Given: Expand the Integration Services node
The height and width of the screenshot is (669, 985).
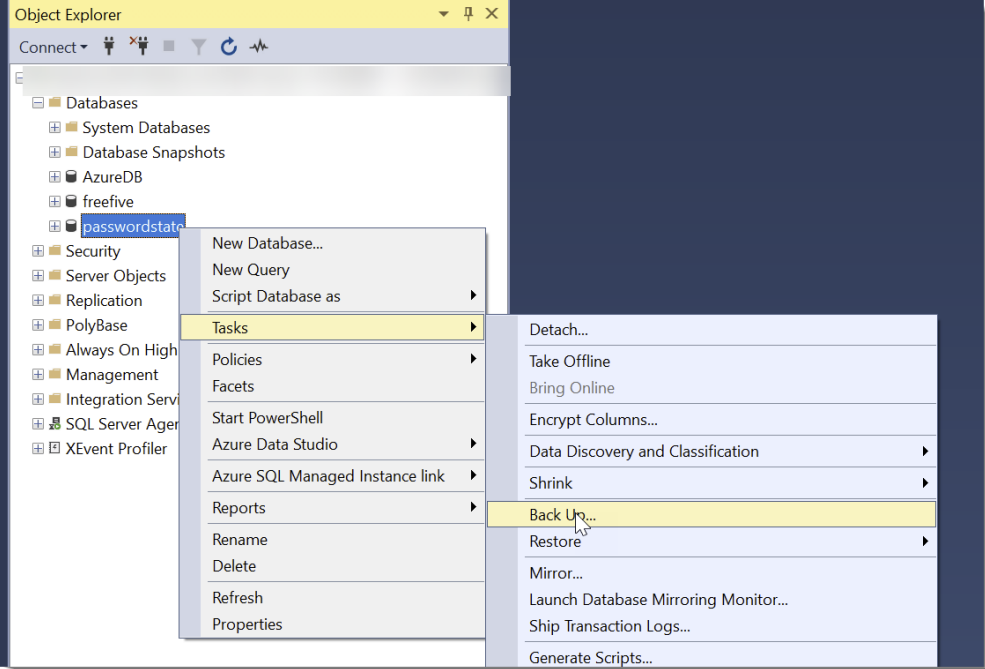Looking at the screenshot, I should tap(38, 399).
